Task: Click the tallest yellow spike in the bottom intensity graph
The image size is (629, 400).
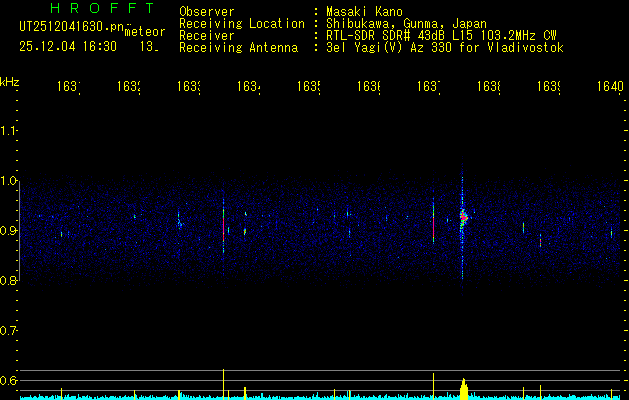Action: 223,384
